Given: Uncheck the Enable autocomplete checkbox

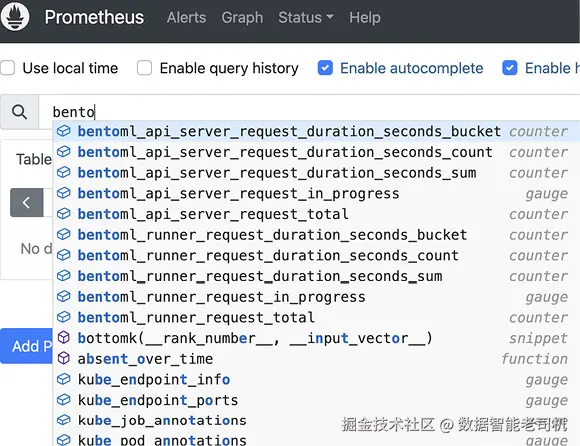Looking at the screenshot, I should [x=325, y=68].
